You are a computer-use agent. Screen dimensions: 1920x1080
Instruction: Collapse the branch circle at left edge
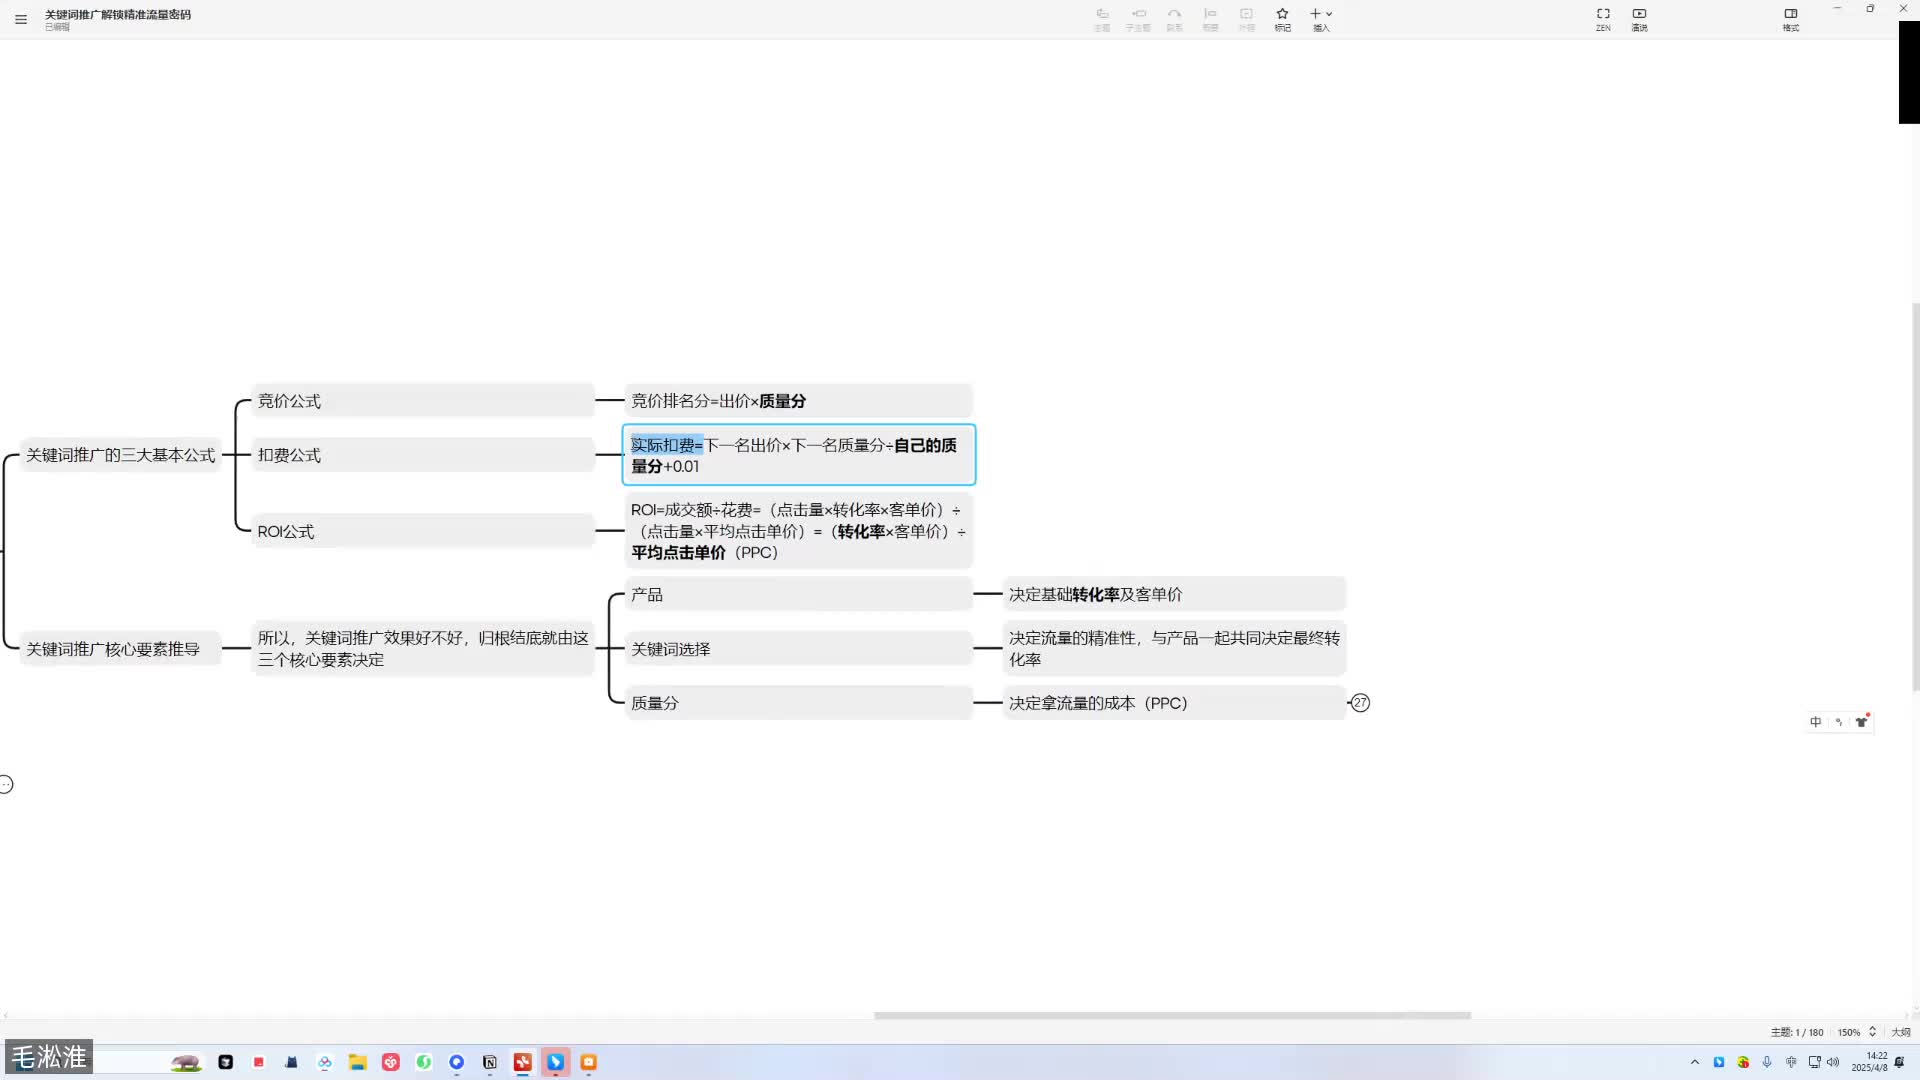(6, 785)
